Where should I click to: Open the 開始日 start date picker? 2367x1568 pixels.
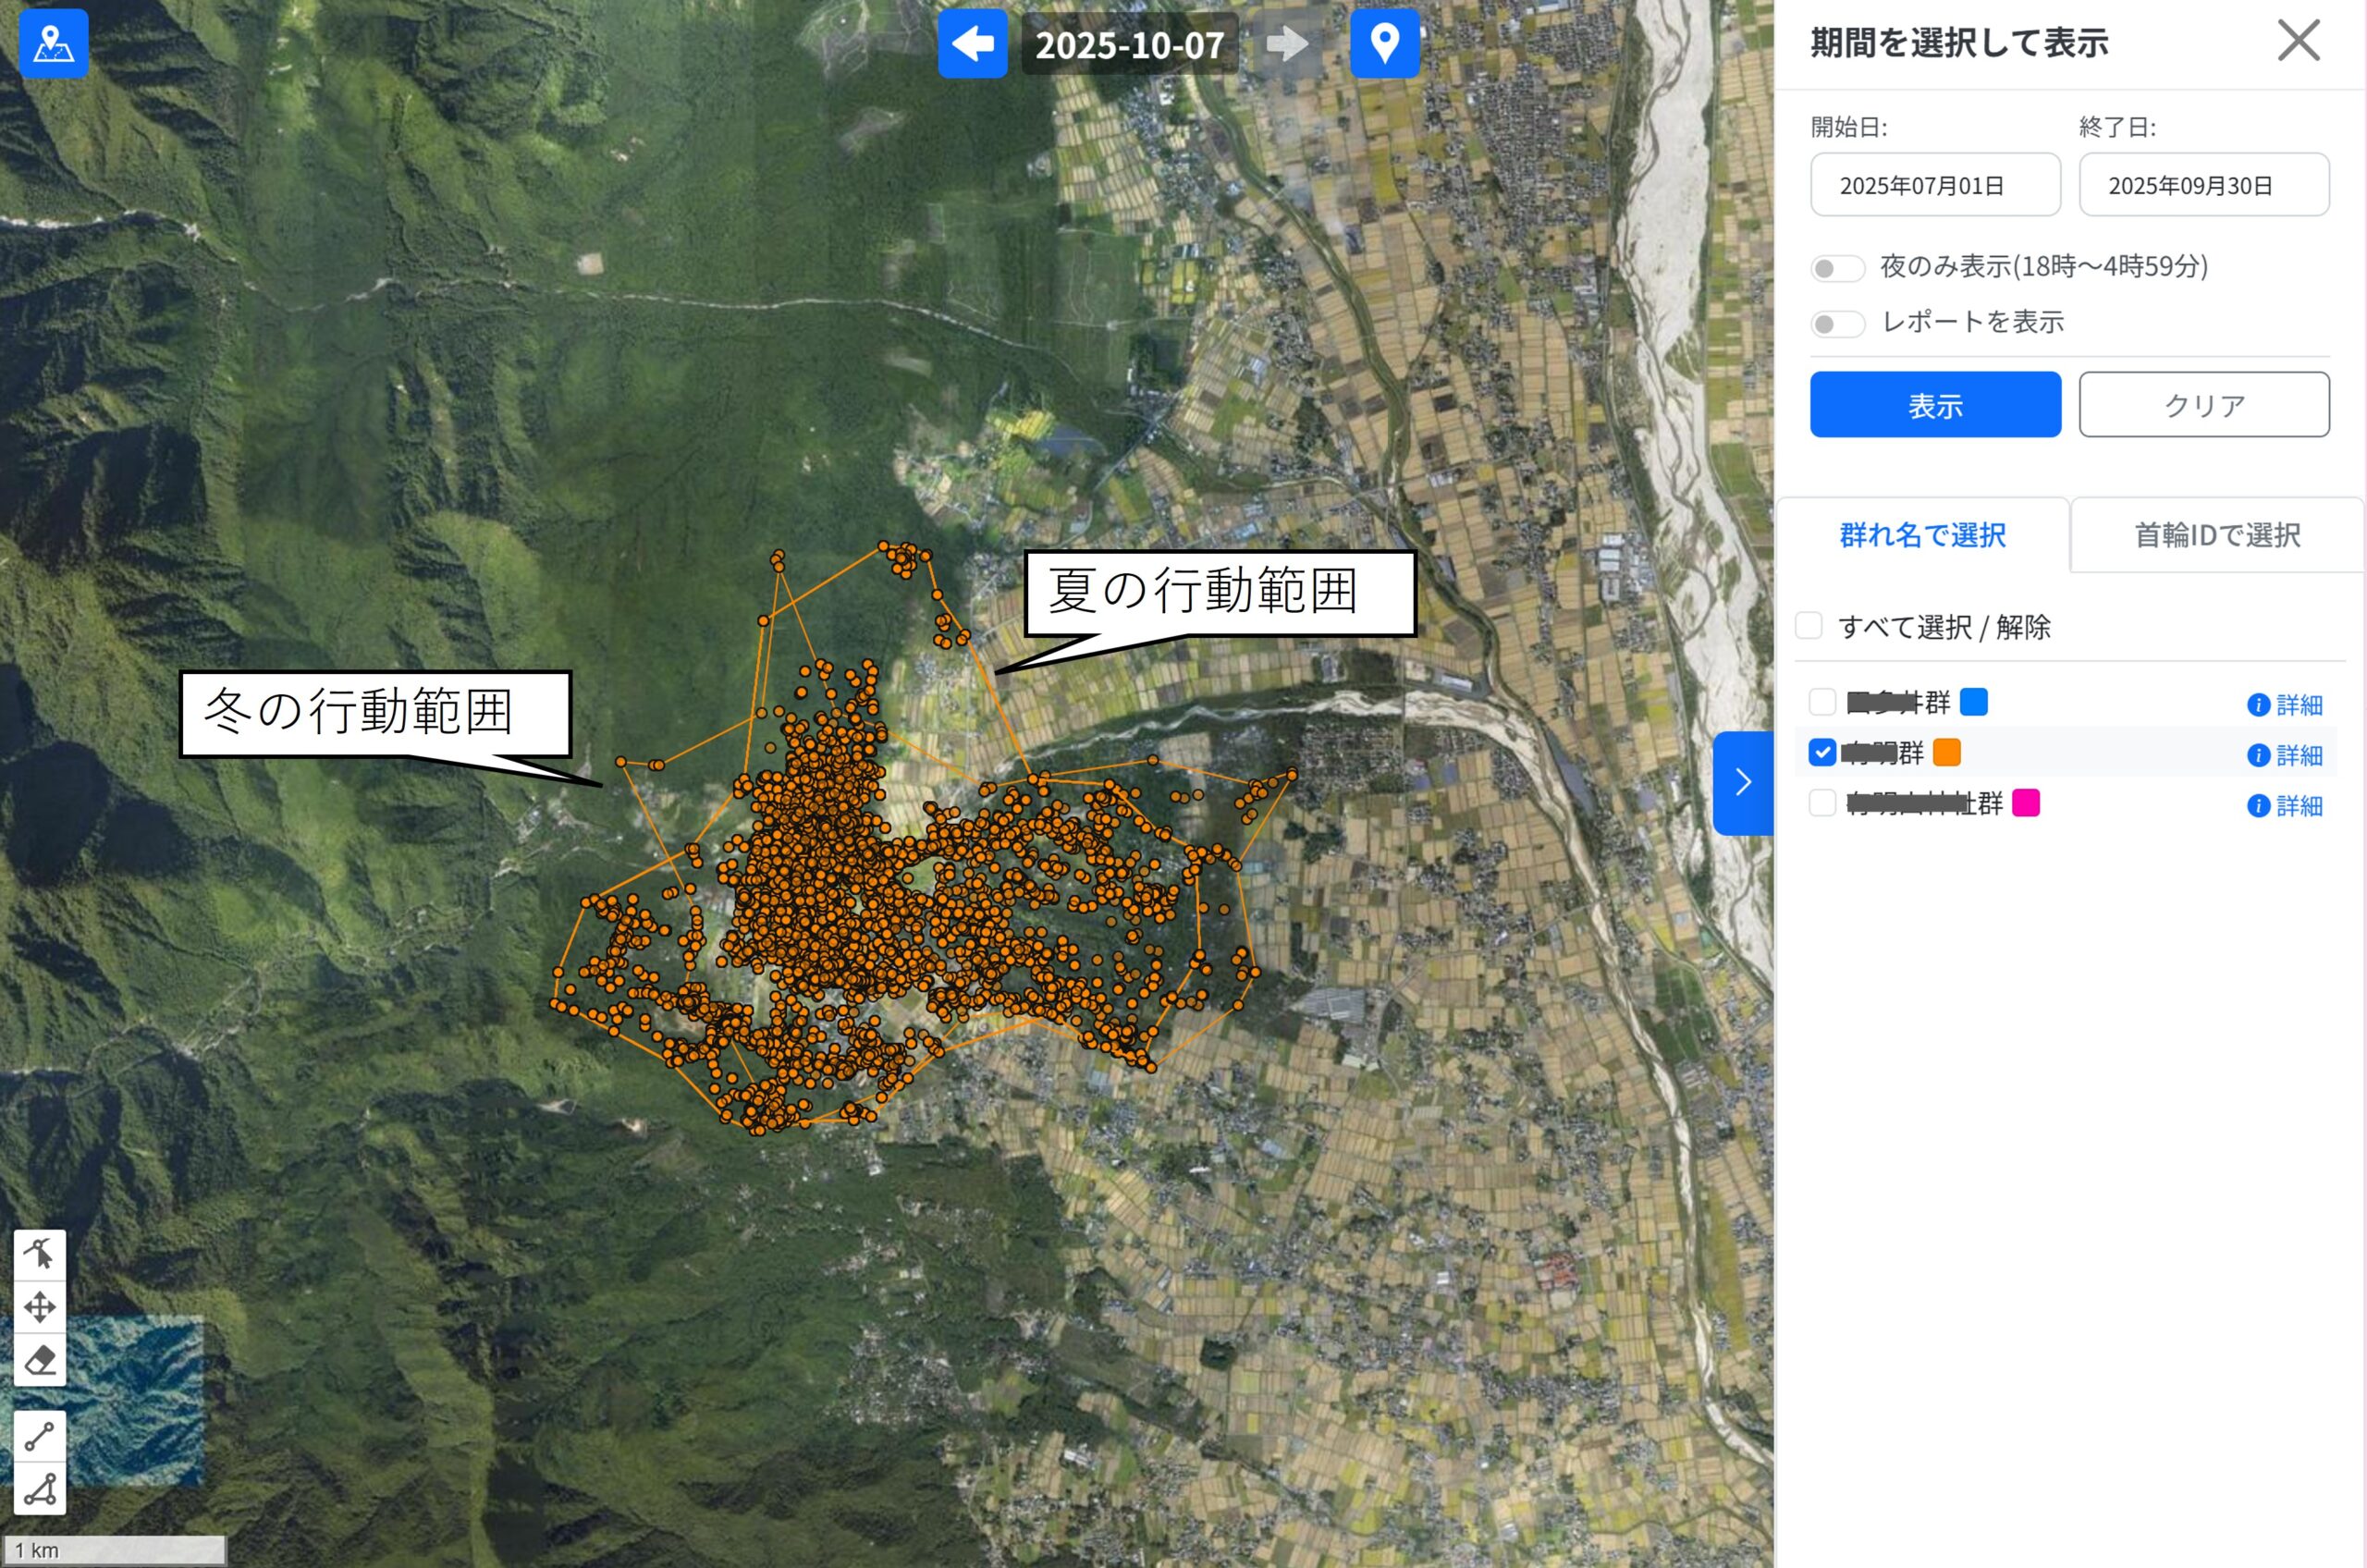[x=1934, y=185]
